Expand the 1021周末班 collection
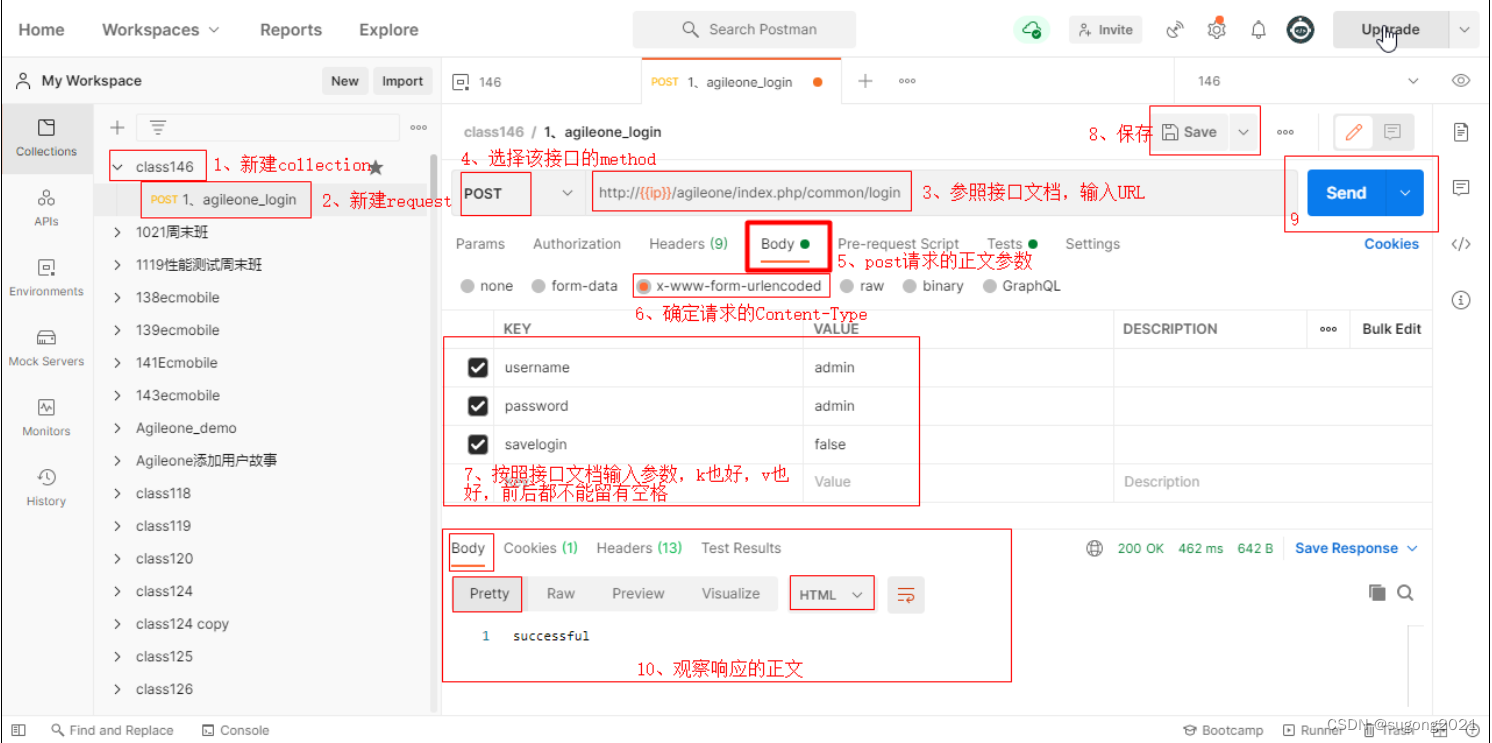The image size is (1492, 743). point(118,232)
